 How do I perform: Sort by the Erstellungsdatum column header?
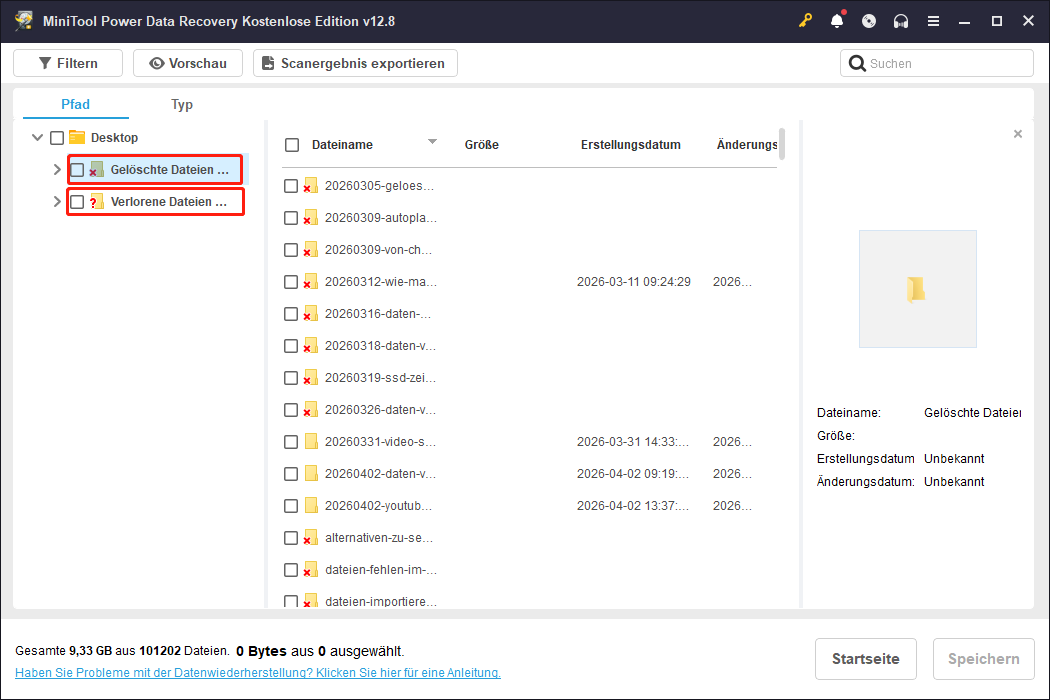[630, 145]
